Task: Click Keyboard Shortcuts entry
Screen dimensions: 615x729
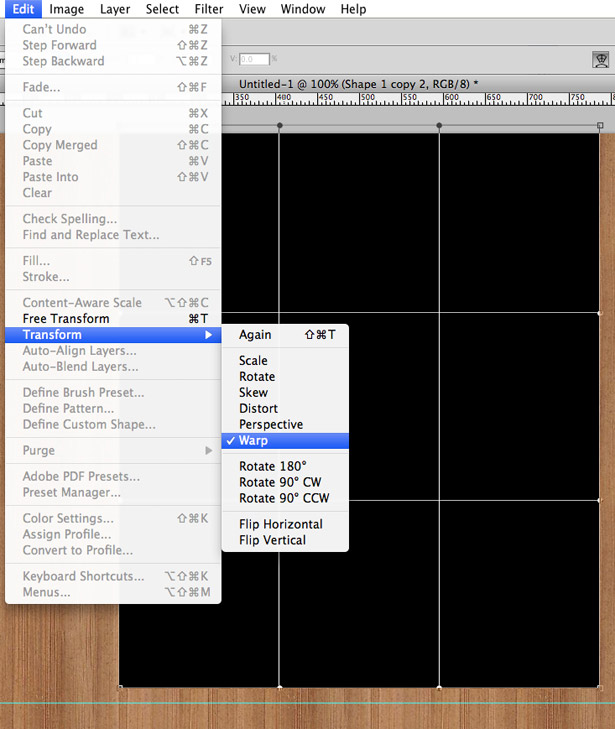Action: pos(113,576)
